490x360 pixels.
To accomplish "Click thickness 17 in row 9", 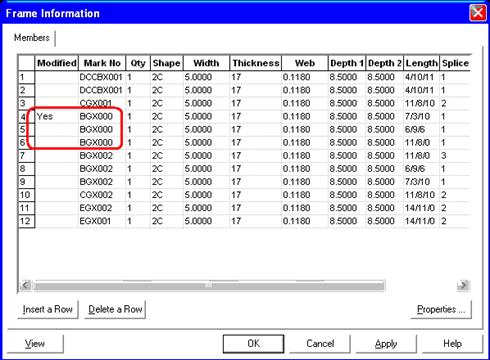I will 256,182.
